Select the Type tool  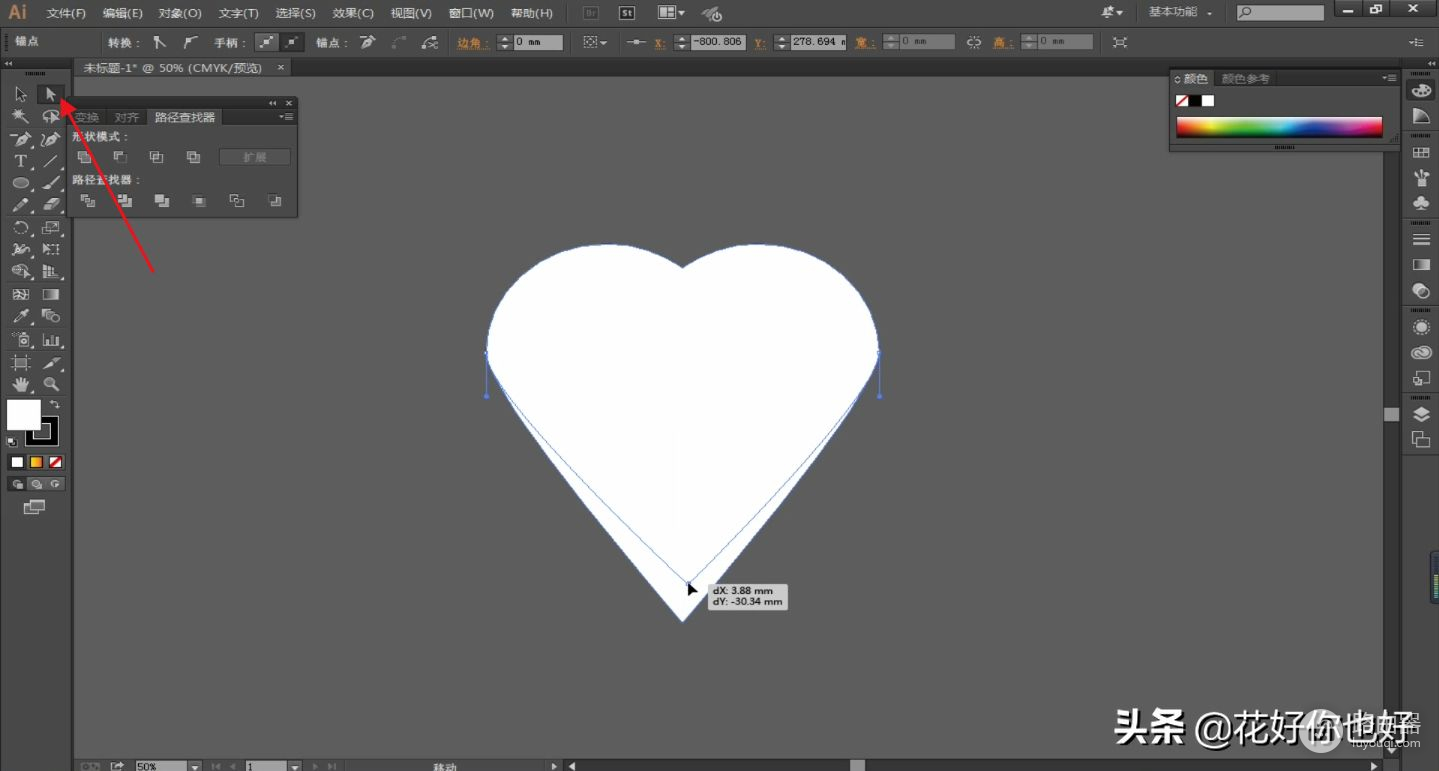point(20,161)
